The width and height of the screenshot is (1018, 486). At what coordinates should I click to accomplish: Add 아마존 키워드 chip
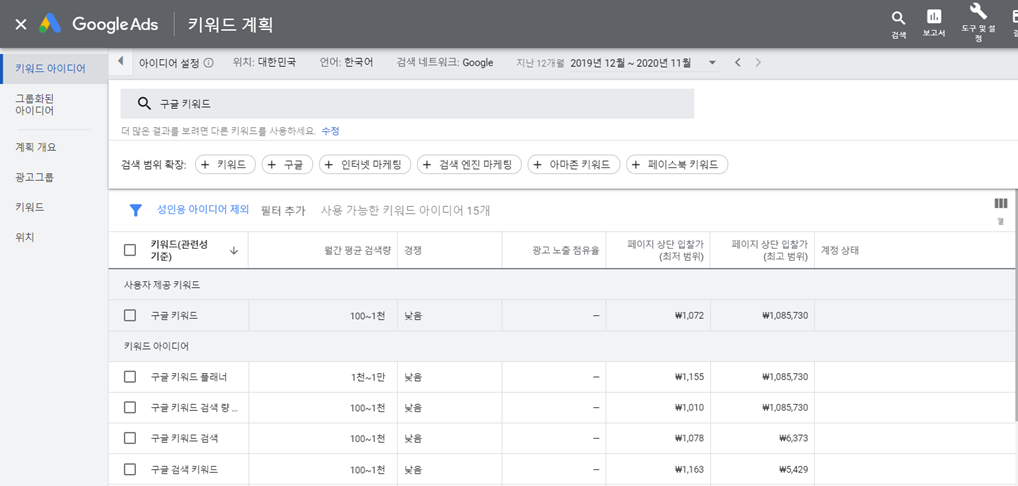[x=574, y=165]
